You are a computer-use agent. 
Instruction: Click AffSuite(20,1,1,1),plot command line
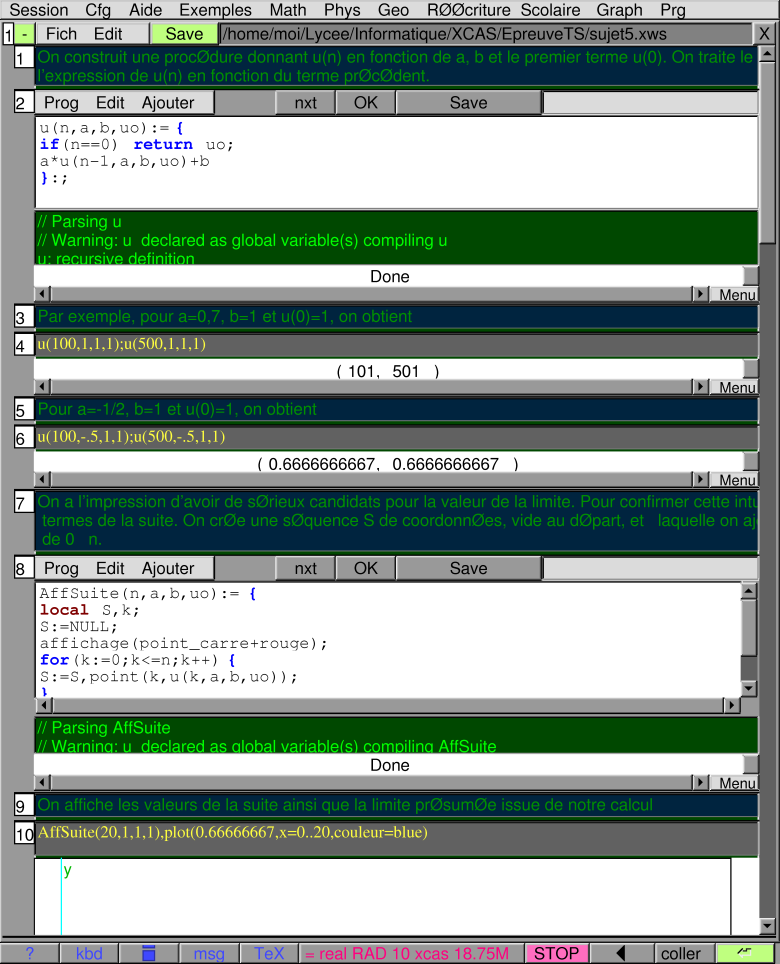[396, 838]
